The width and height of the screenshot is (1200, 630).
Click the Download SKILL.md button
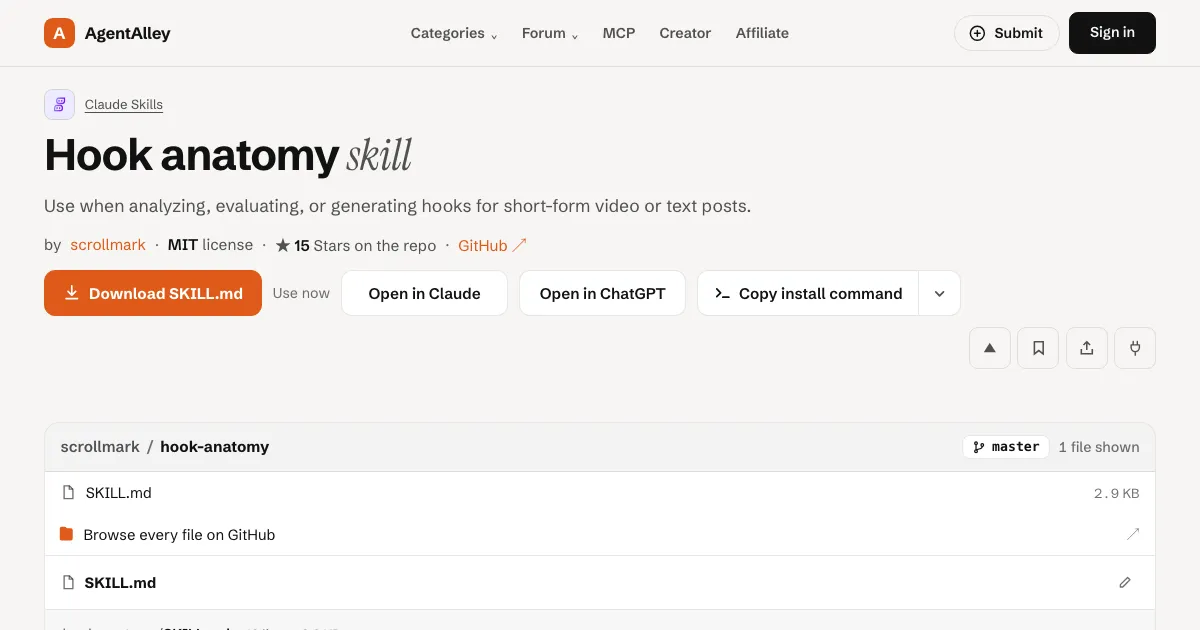[x=153, y=293]
